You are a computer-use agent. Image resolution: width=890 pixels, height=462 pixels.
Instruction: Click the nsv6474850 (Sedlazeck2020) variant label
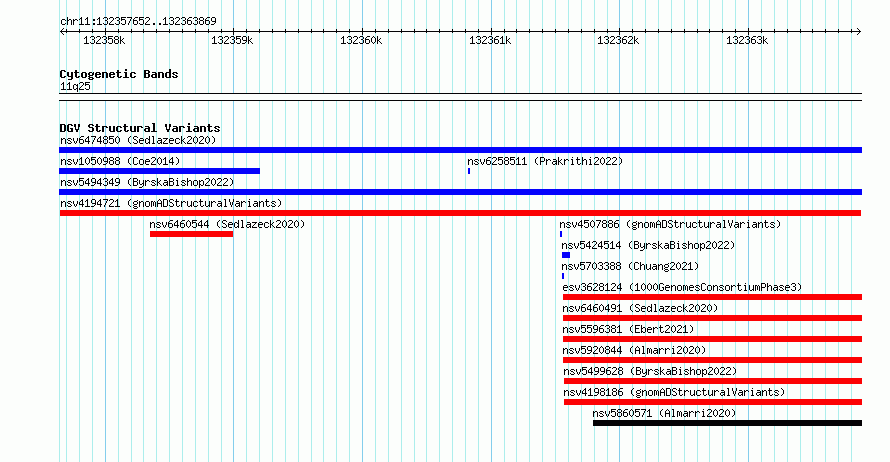click(x=138, y=140)
